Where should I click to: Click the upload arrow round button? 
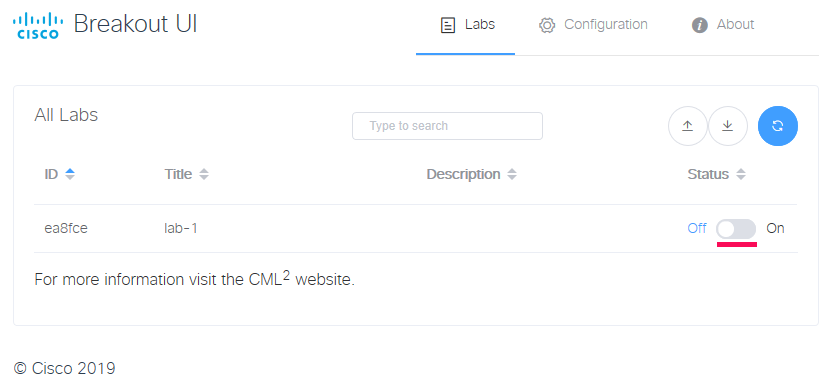point(687,126)
